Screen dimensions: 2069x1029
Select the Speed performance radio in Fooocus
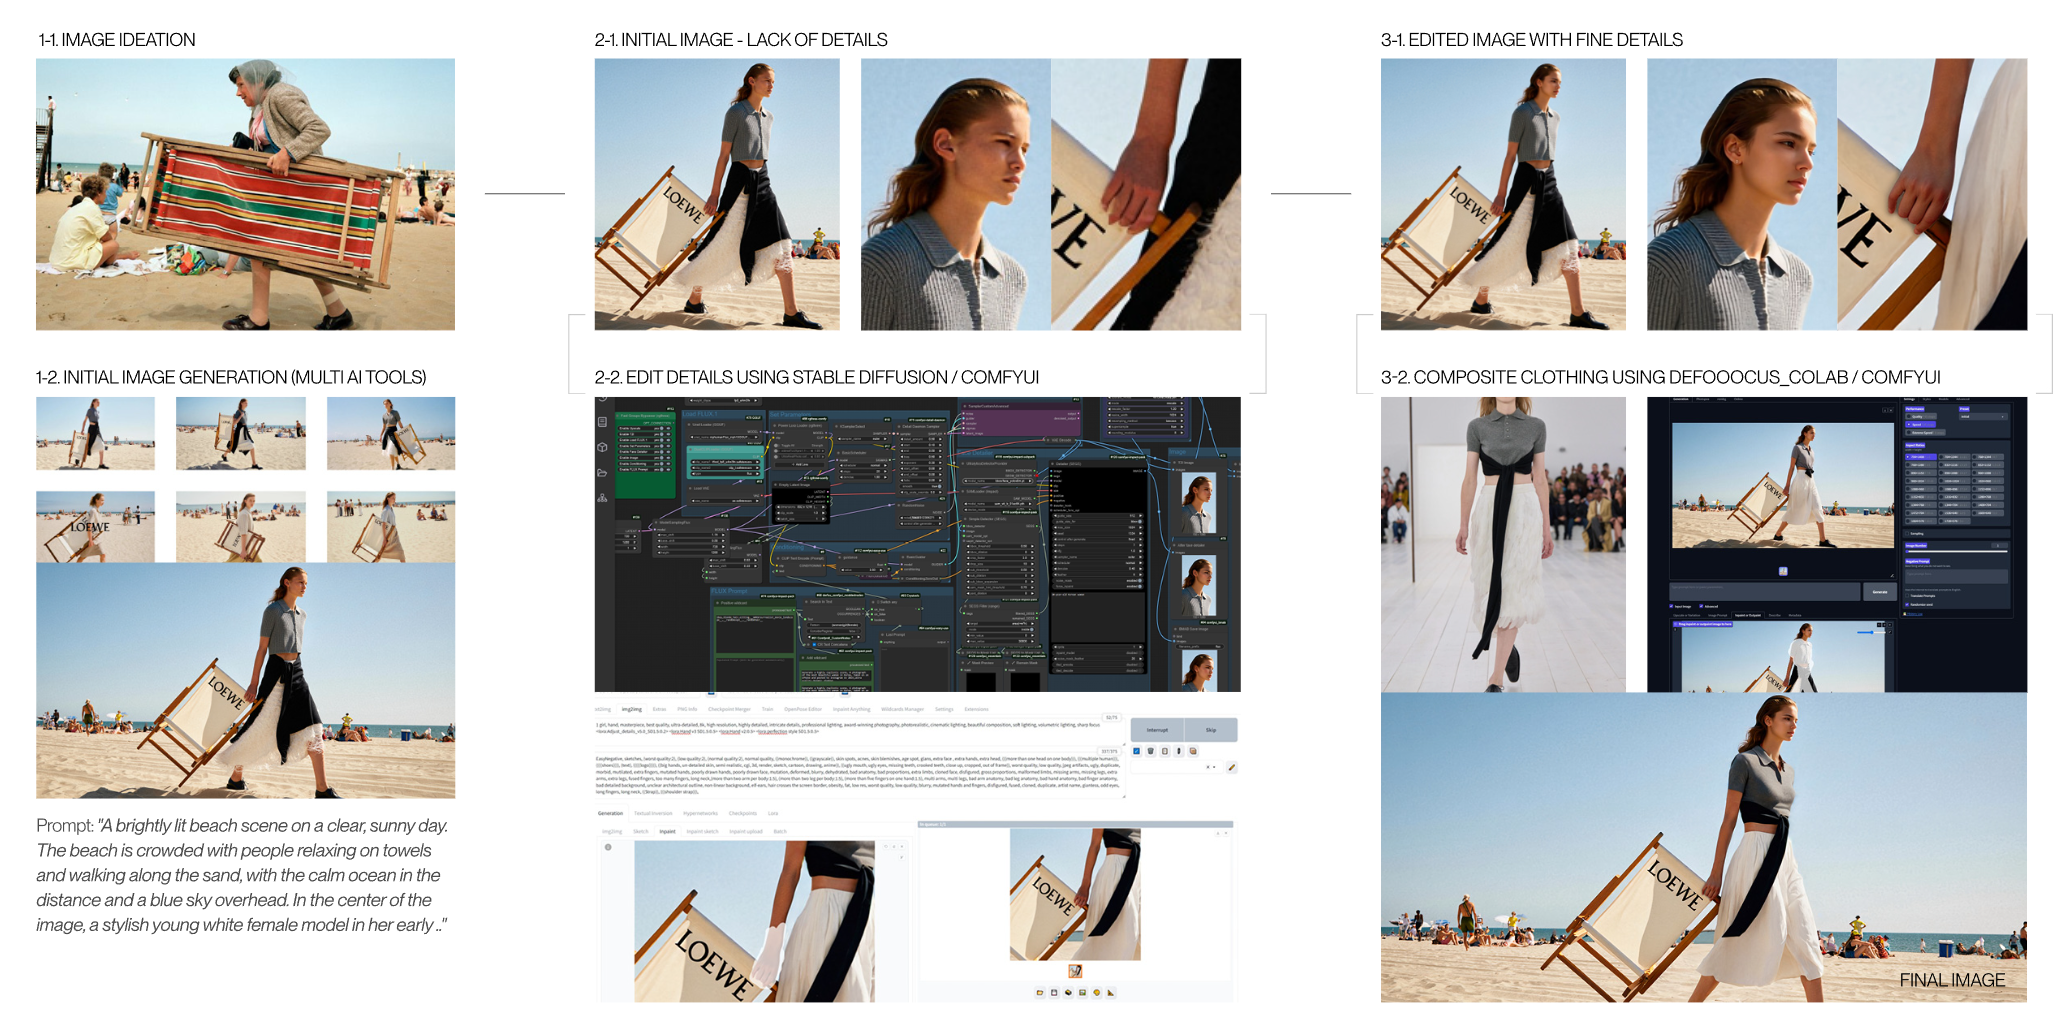(1920, 425)
